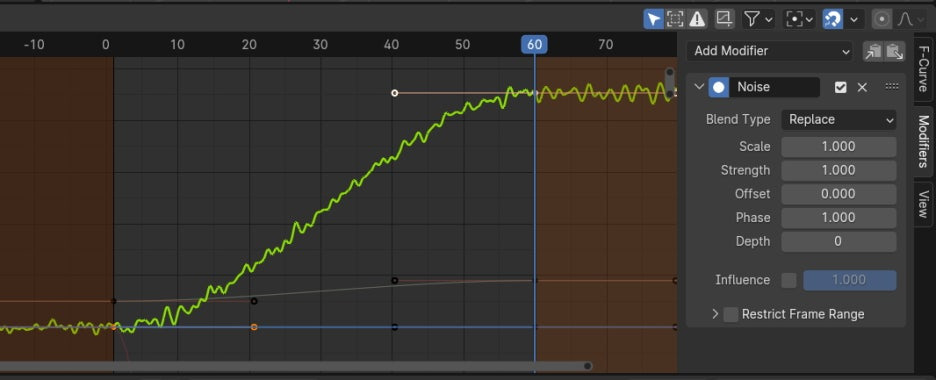Select orange keyframe on frame 0 line
Viewport: 936px width, 380px height.
pos(113,327)
